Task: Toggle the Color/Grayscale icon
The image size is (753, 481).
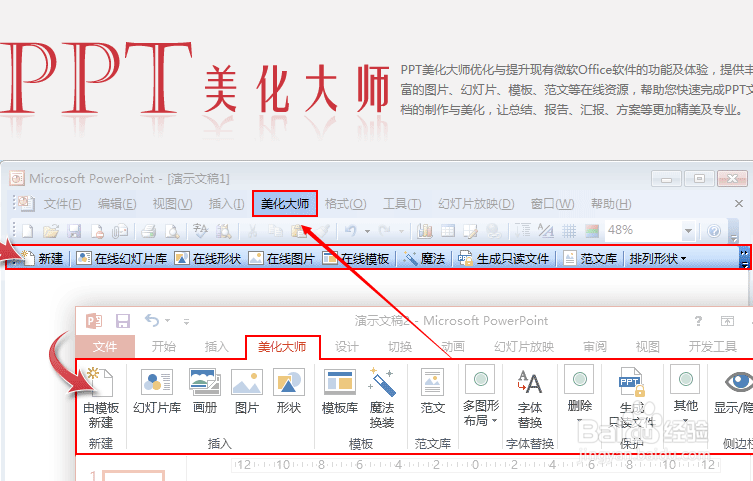Action: pos(592,231)
